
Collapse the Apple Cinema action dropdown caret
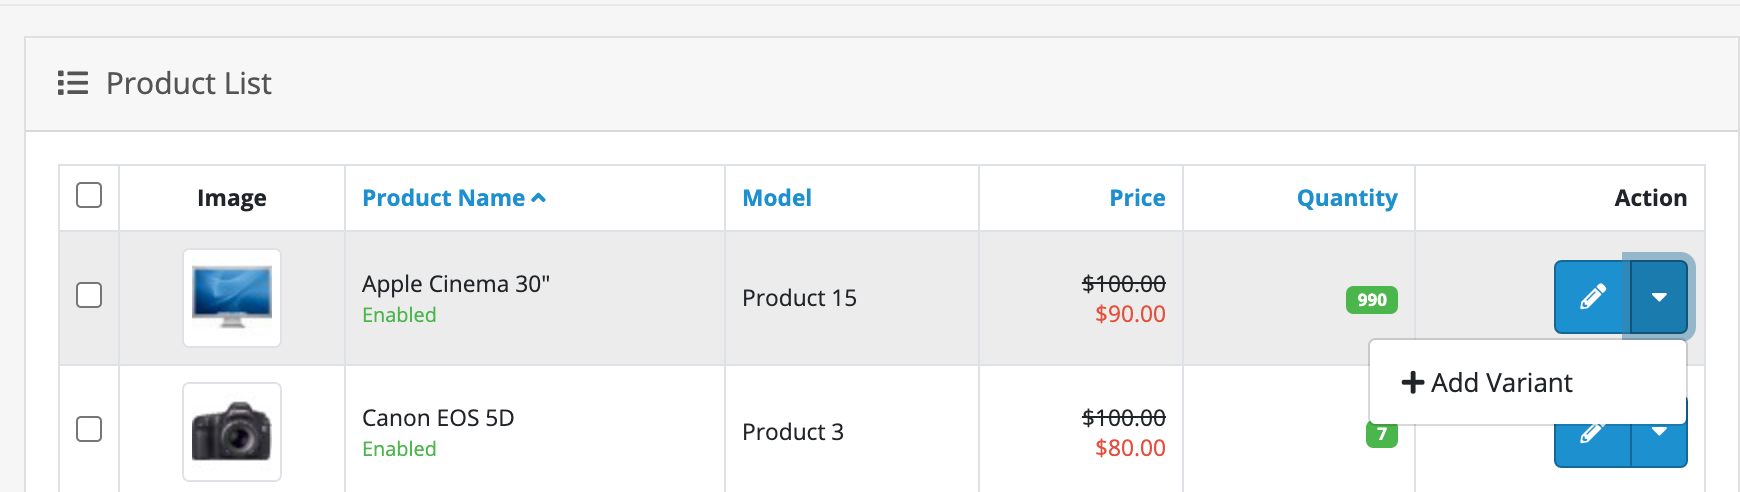(1659, 297)
